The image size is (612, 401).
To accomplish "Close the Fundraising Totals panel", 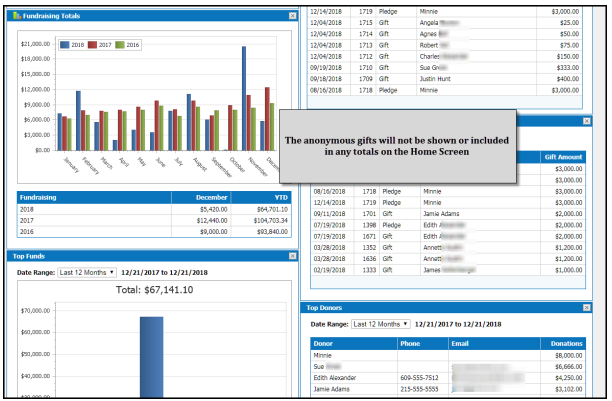I will [292, 16].
